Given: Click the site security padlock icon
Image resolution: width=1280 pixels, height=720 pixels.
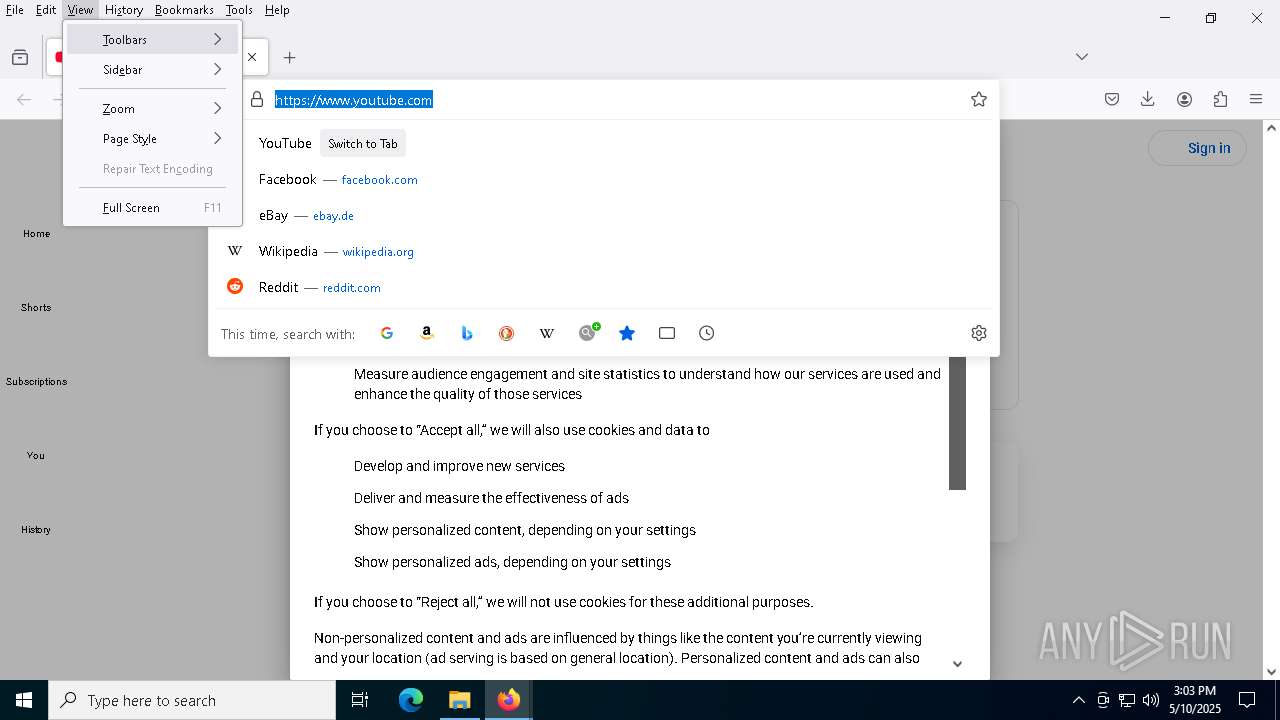Looking at the screenshot, I should [257, 99].
